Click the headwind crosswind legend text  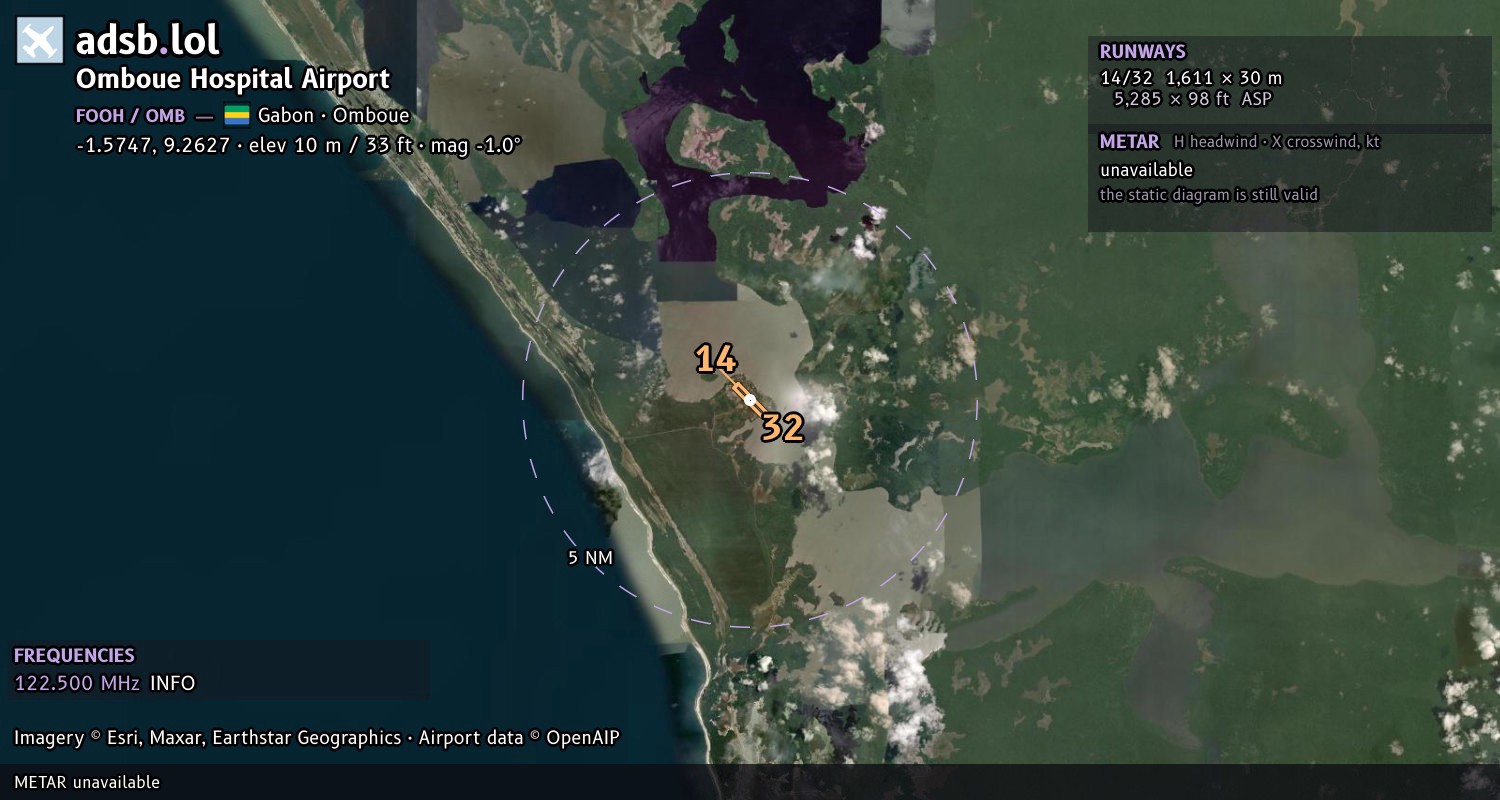[x=1277, y=142]
